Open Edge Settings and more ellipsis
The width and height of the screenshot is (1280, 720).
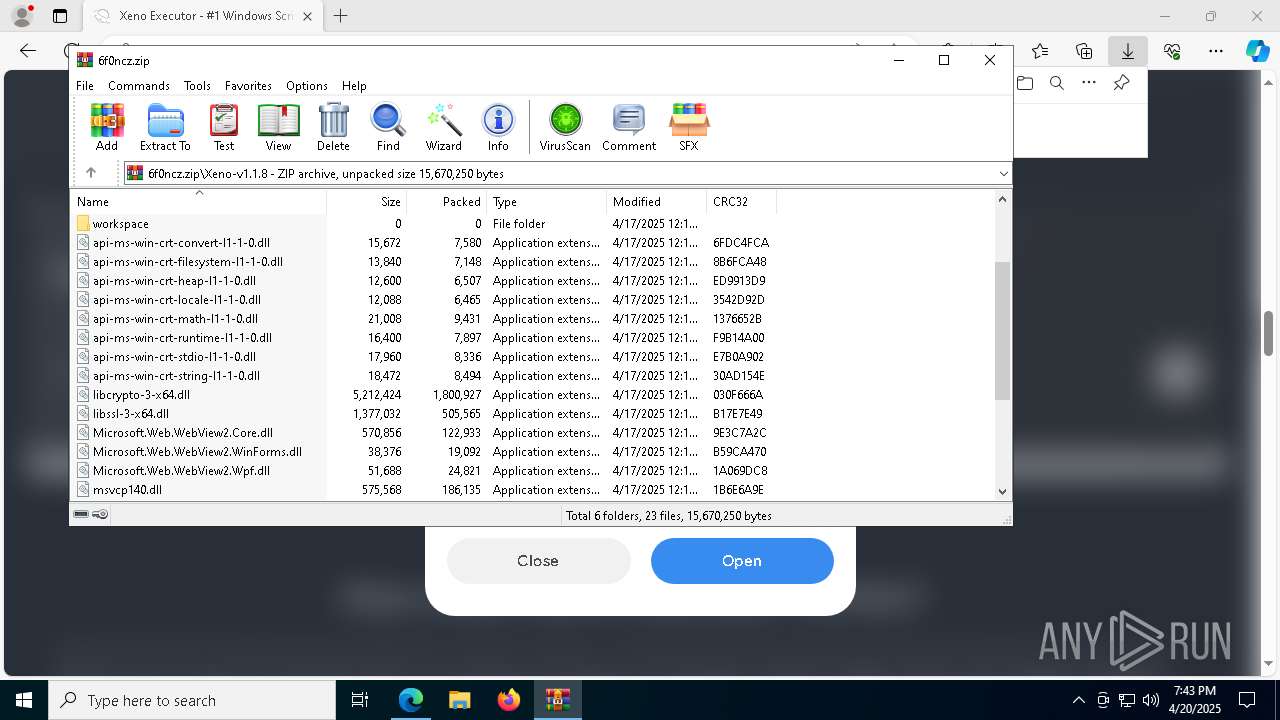(1215, 51)
